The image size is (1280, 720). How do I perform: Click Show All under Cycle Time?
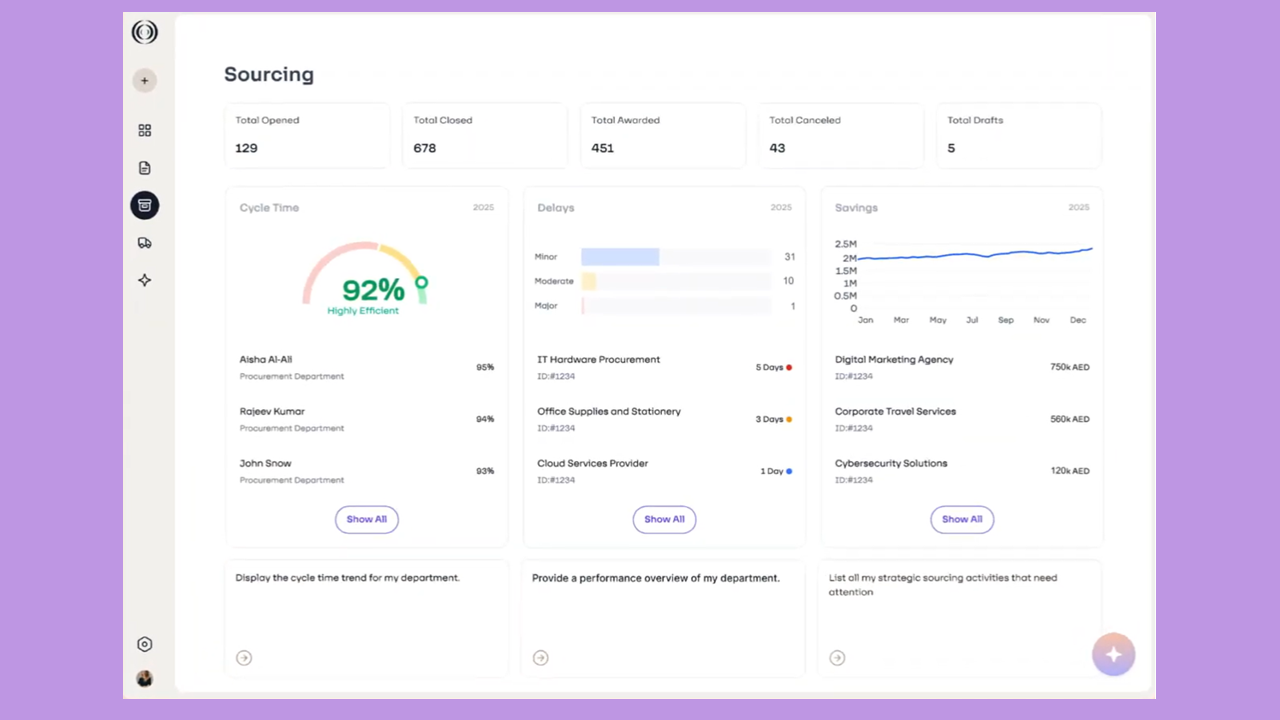click(x=366, y=519)
